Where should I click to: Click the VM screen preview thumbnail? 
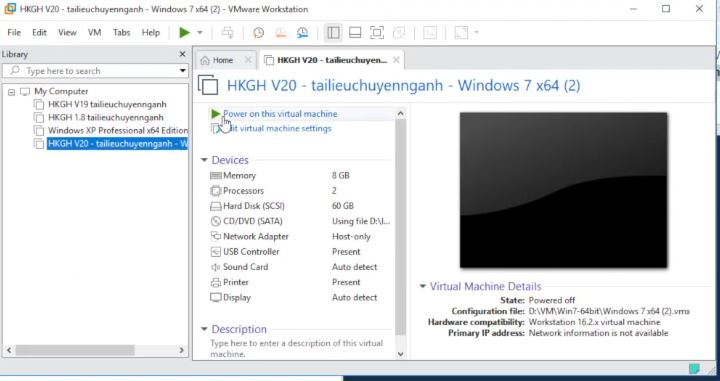[x=563, y=190]
